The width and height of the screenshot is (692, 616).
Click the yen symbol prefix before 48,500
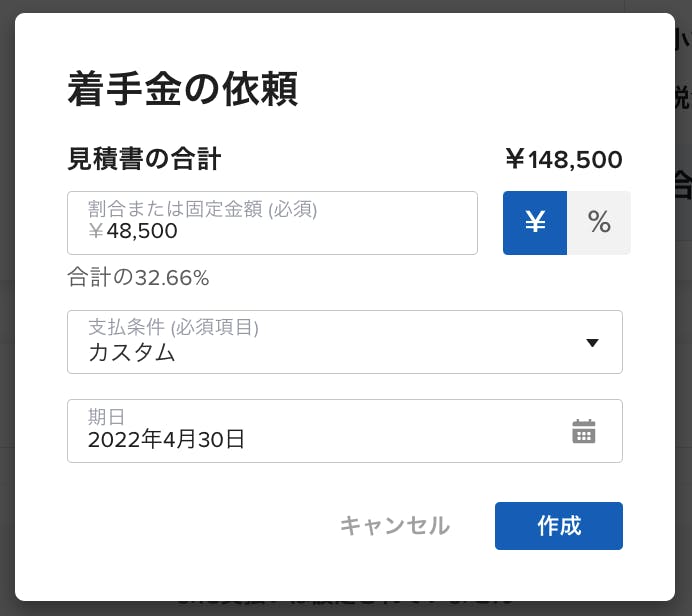point(96,231)
